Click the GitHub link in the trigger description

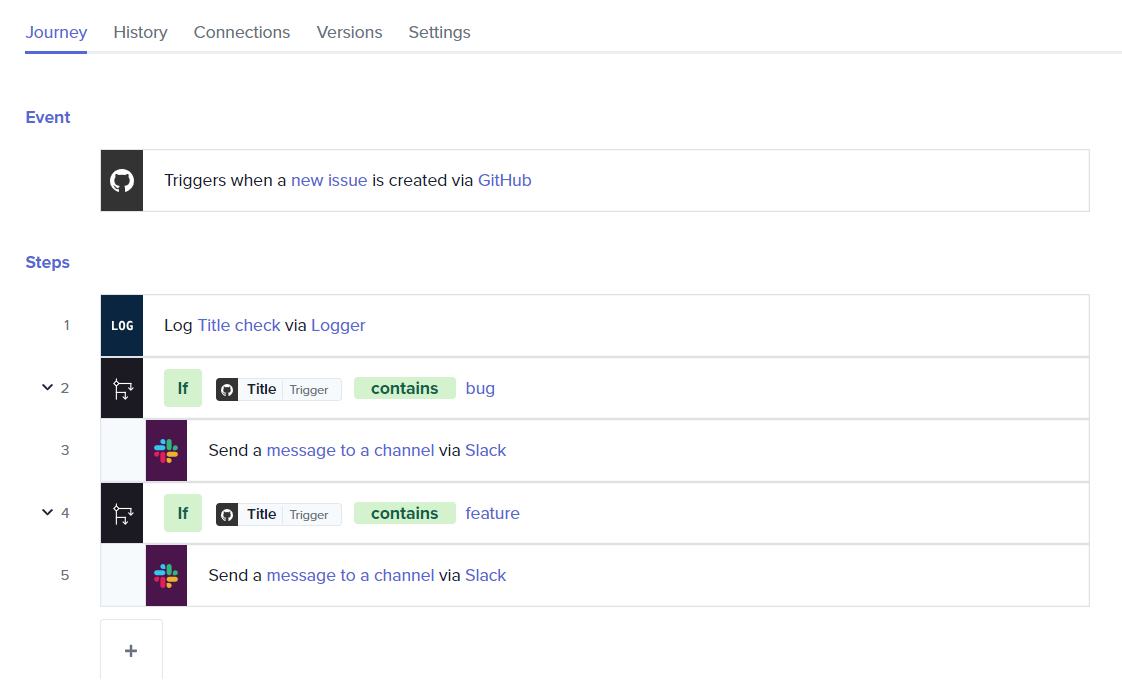[504, 180]
